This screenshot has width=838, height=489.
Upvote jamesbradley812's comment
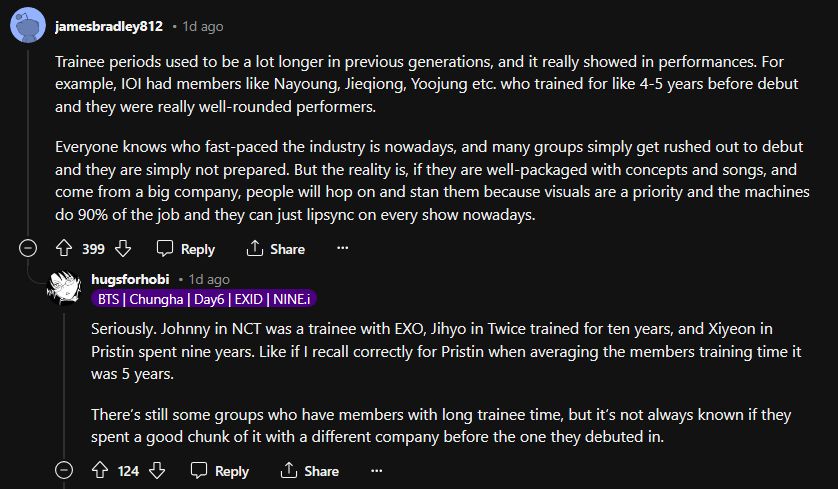(64, 248)
